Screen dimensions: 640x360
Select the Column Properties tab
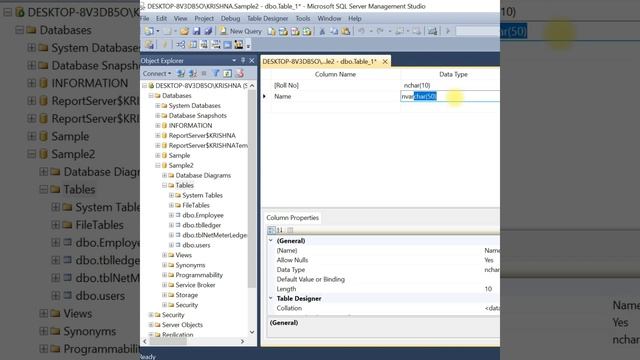[292, 218]
